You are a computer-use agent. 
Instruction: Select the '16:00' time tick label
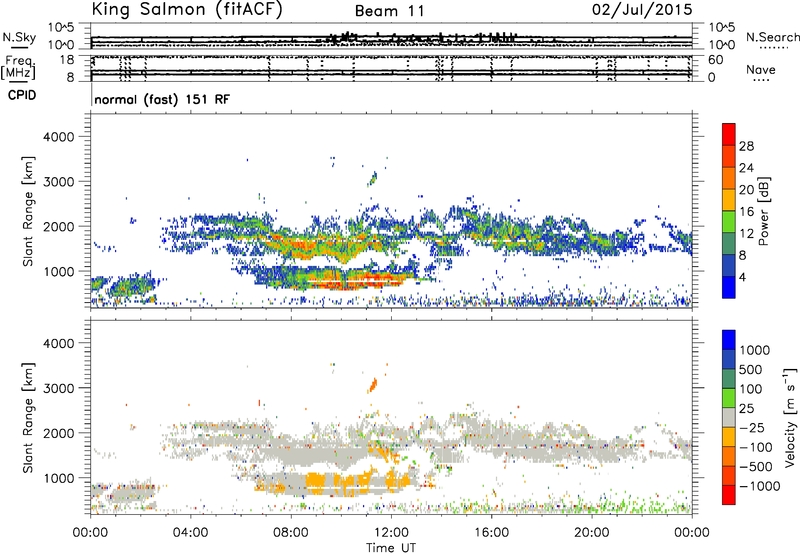click(491, 533)
